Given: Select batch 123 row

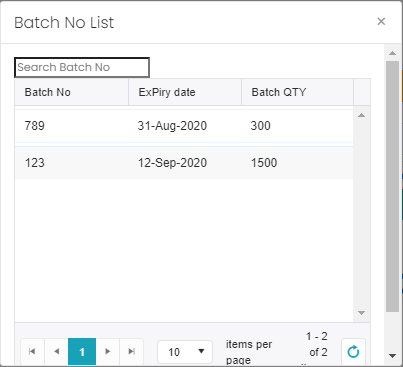Looking at the screenshot, I should pyautogui.click(x=184, y=163).
